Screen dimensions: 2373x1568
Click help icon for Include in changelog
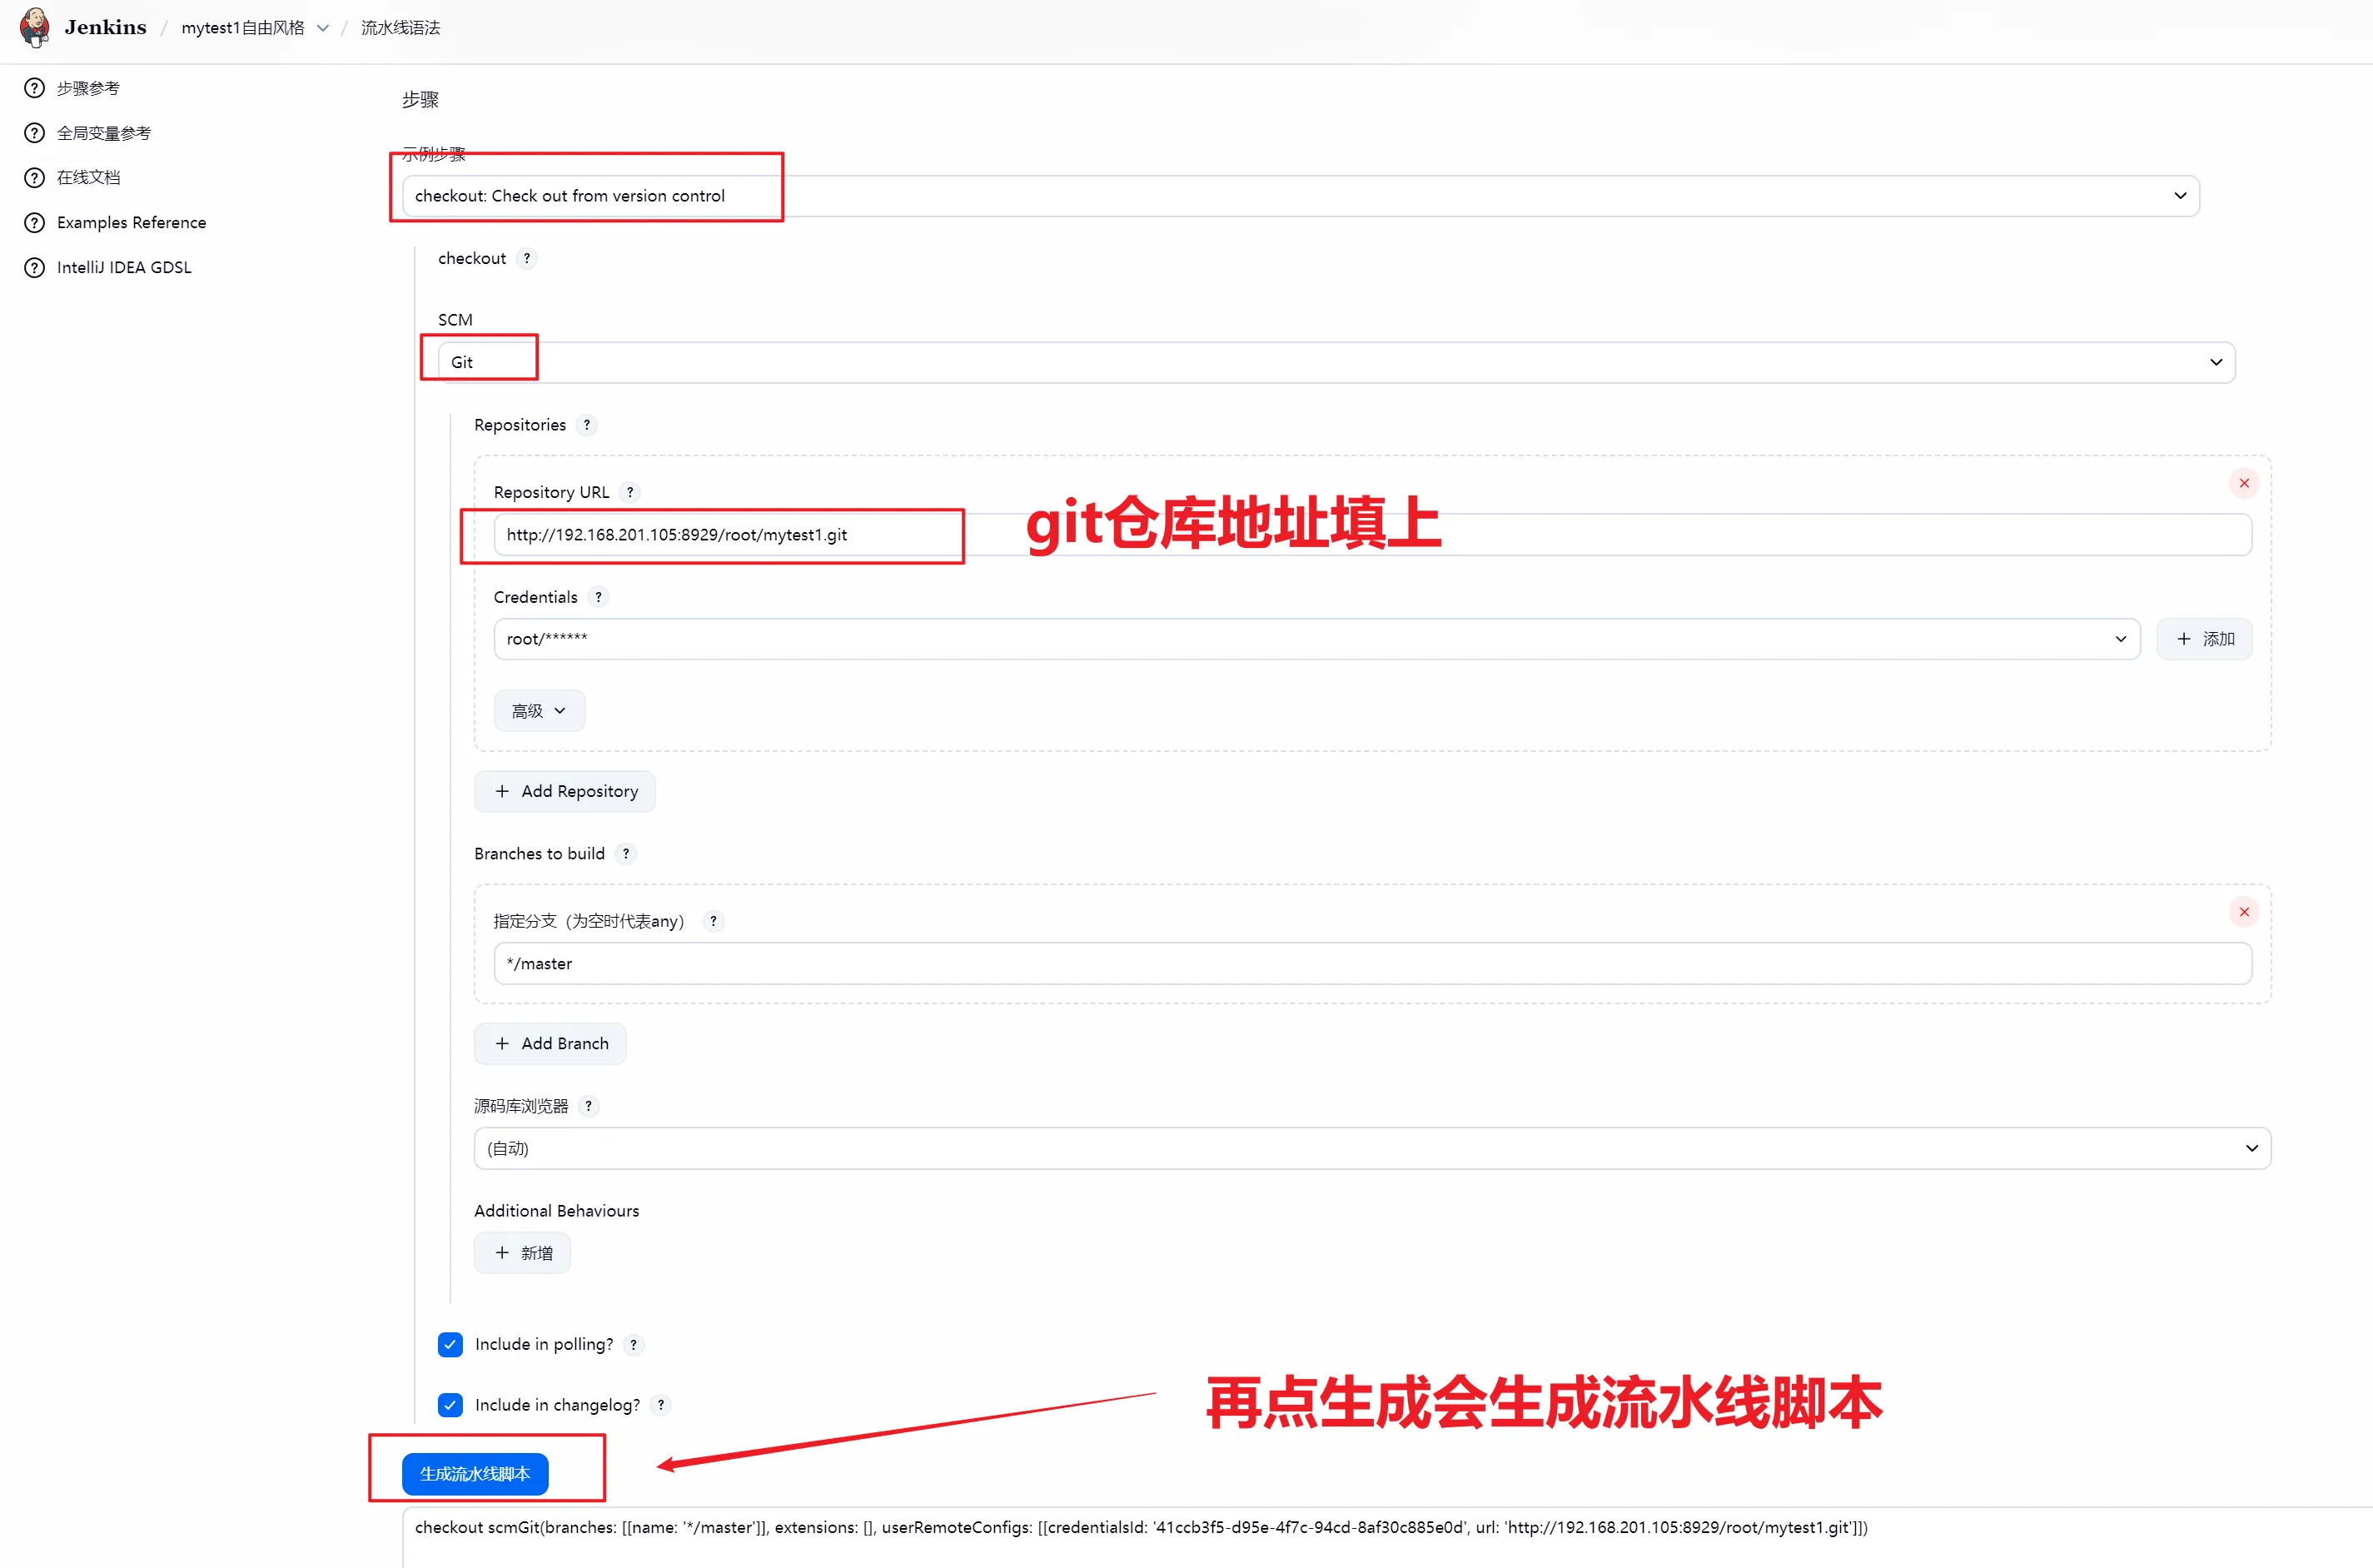pos(661,1405)
